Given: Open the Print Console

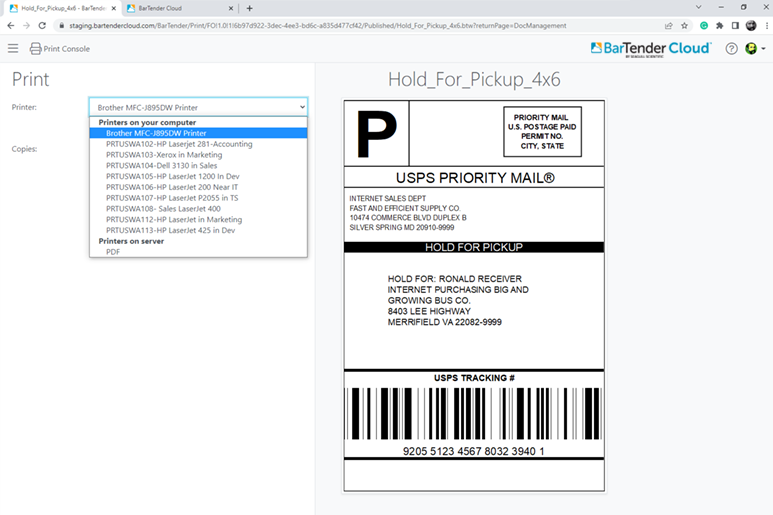Looking at the screenshot, I should click(x=60, y=48).
